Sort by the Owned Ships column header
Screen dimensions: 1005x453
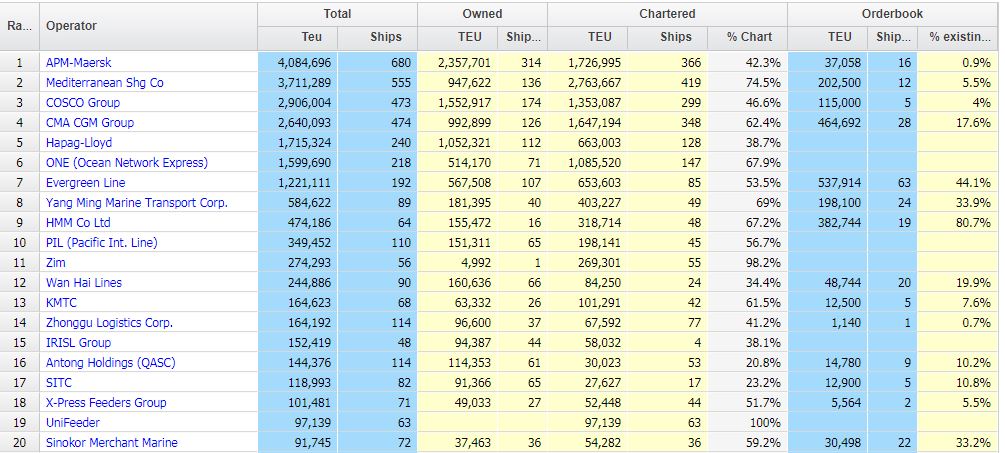[x=524, y=37]
